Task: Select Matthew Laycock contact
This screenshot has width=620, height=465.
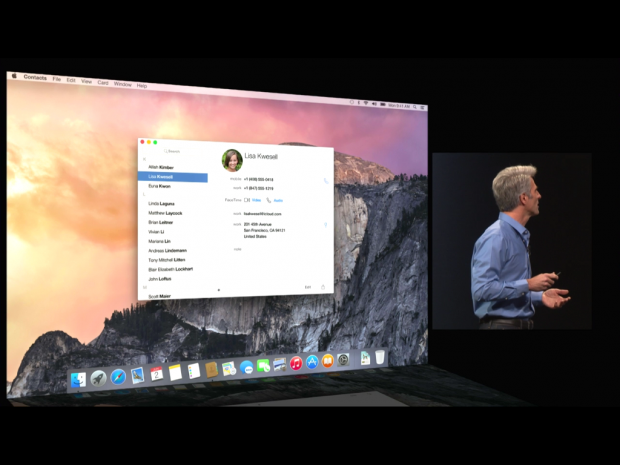Action: 165,213
